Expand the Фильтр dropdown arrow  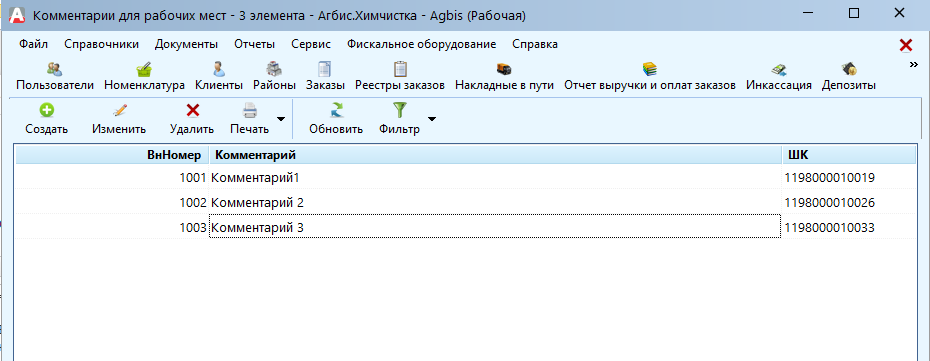(x=432, y=119)
